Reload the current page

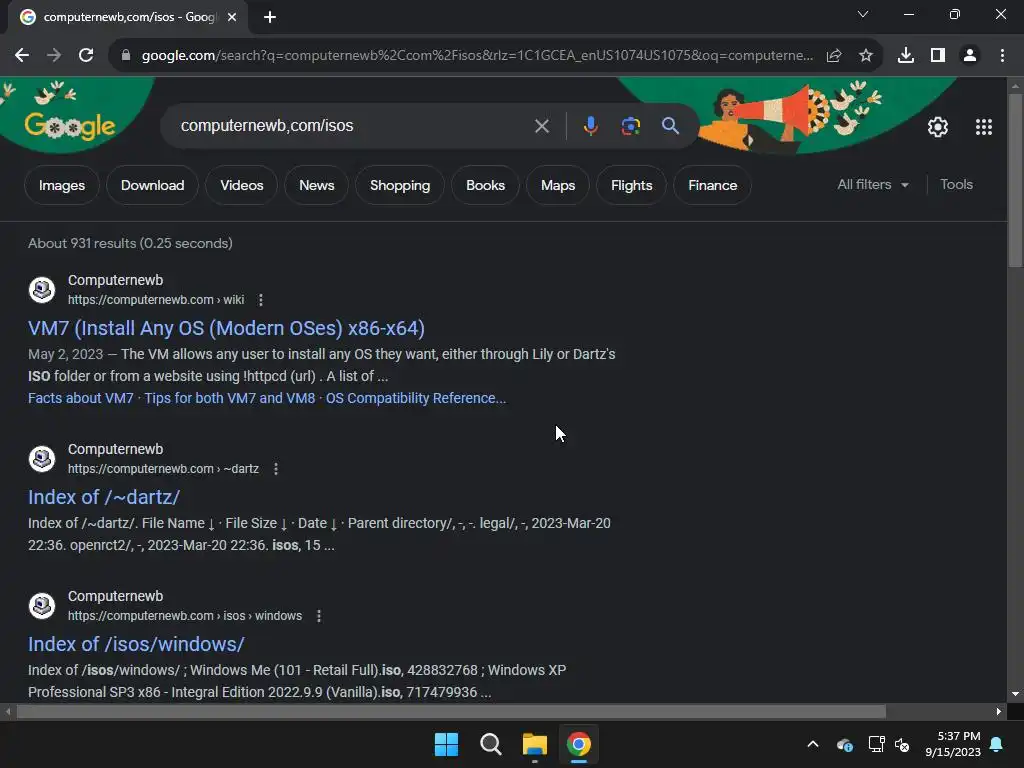coord(86,56)
